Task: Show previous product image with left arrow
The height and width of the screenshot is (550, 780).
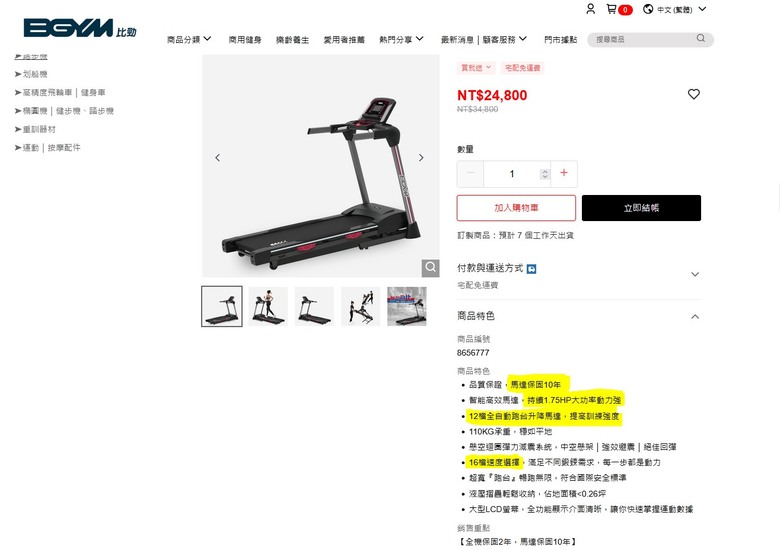Action: tap(217, 158)
